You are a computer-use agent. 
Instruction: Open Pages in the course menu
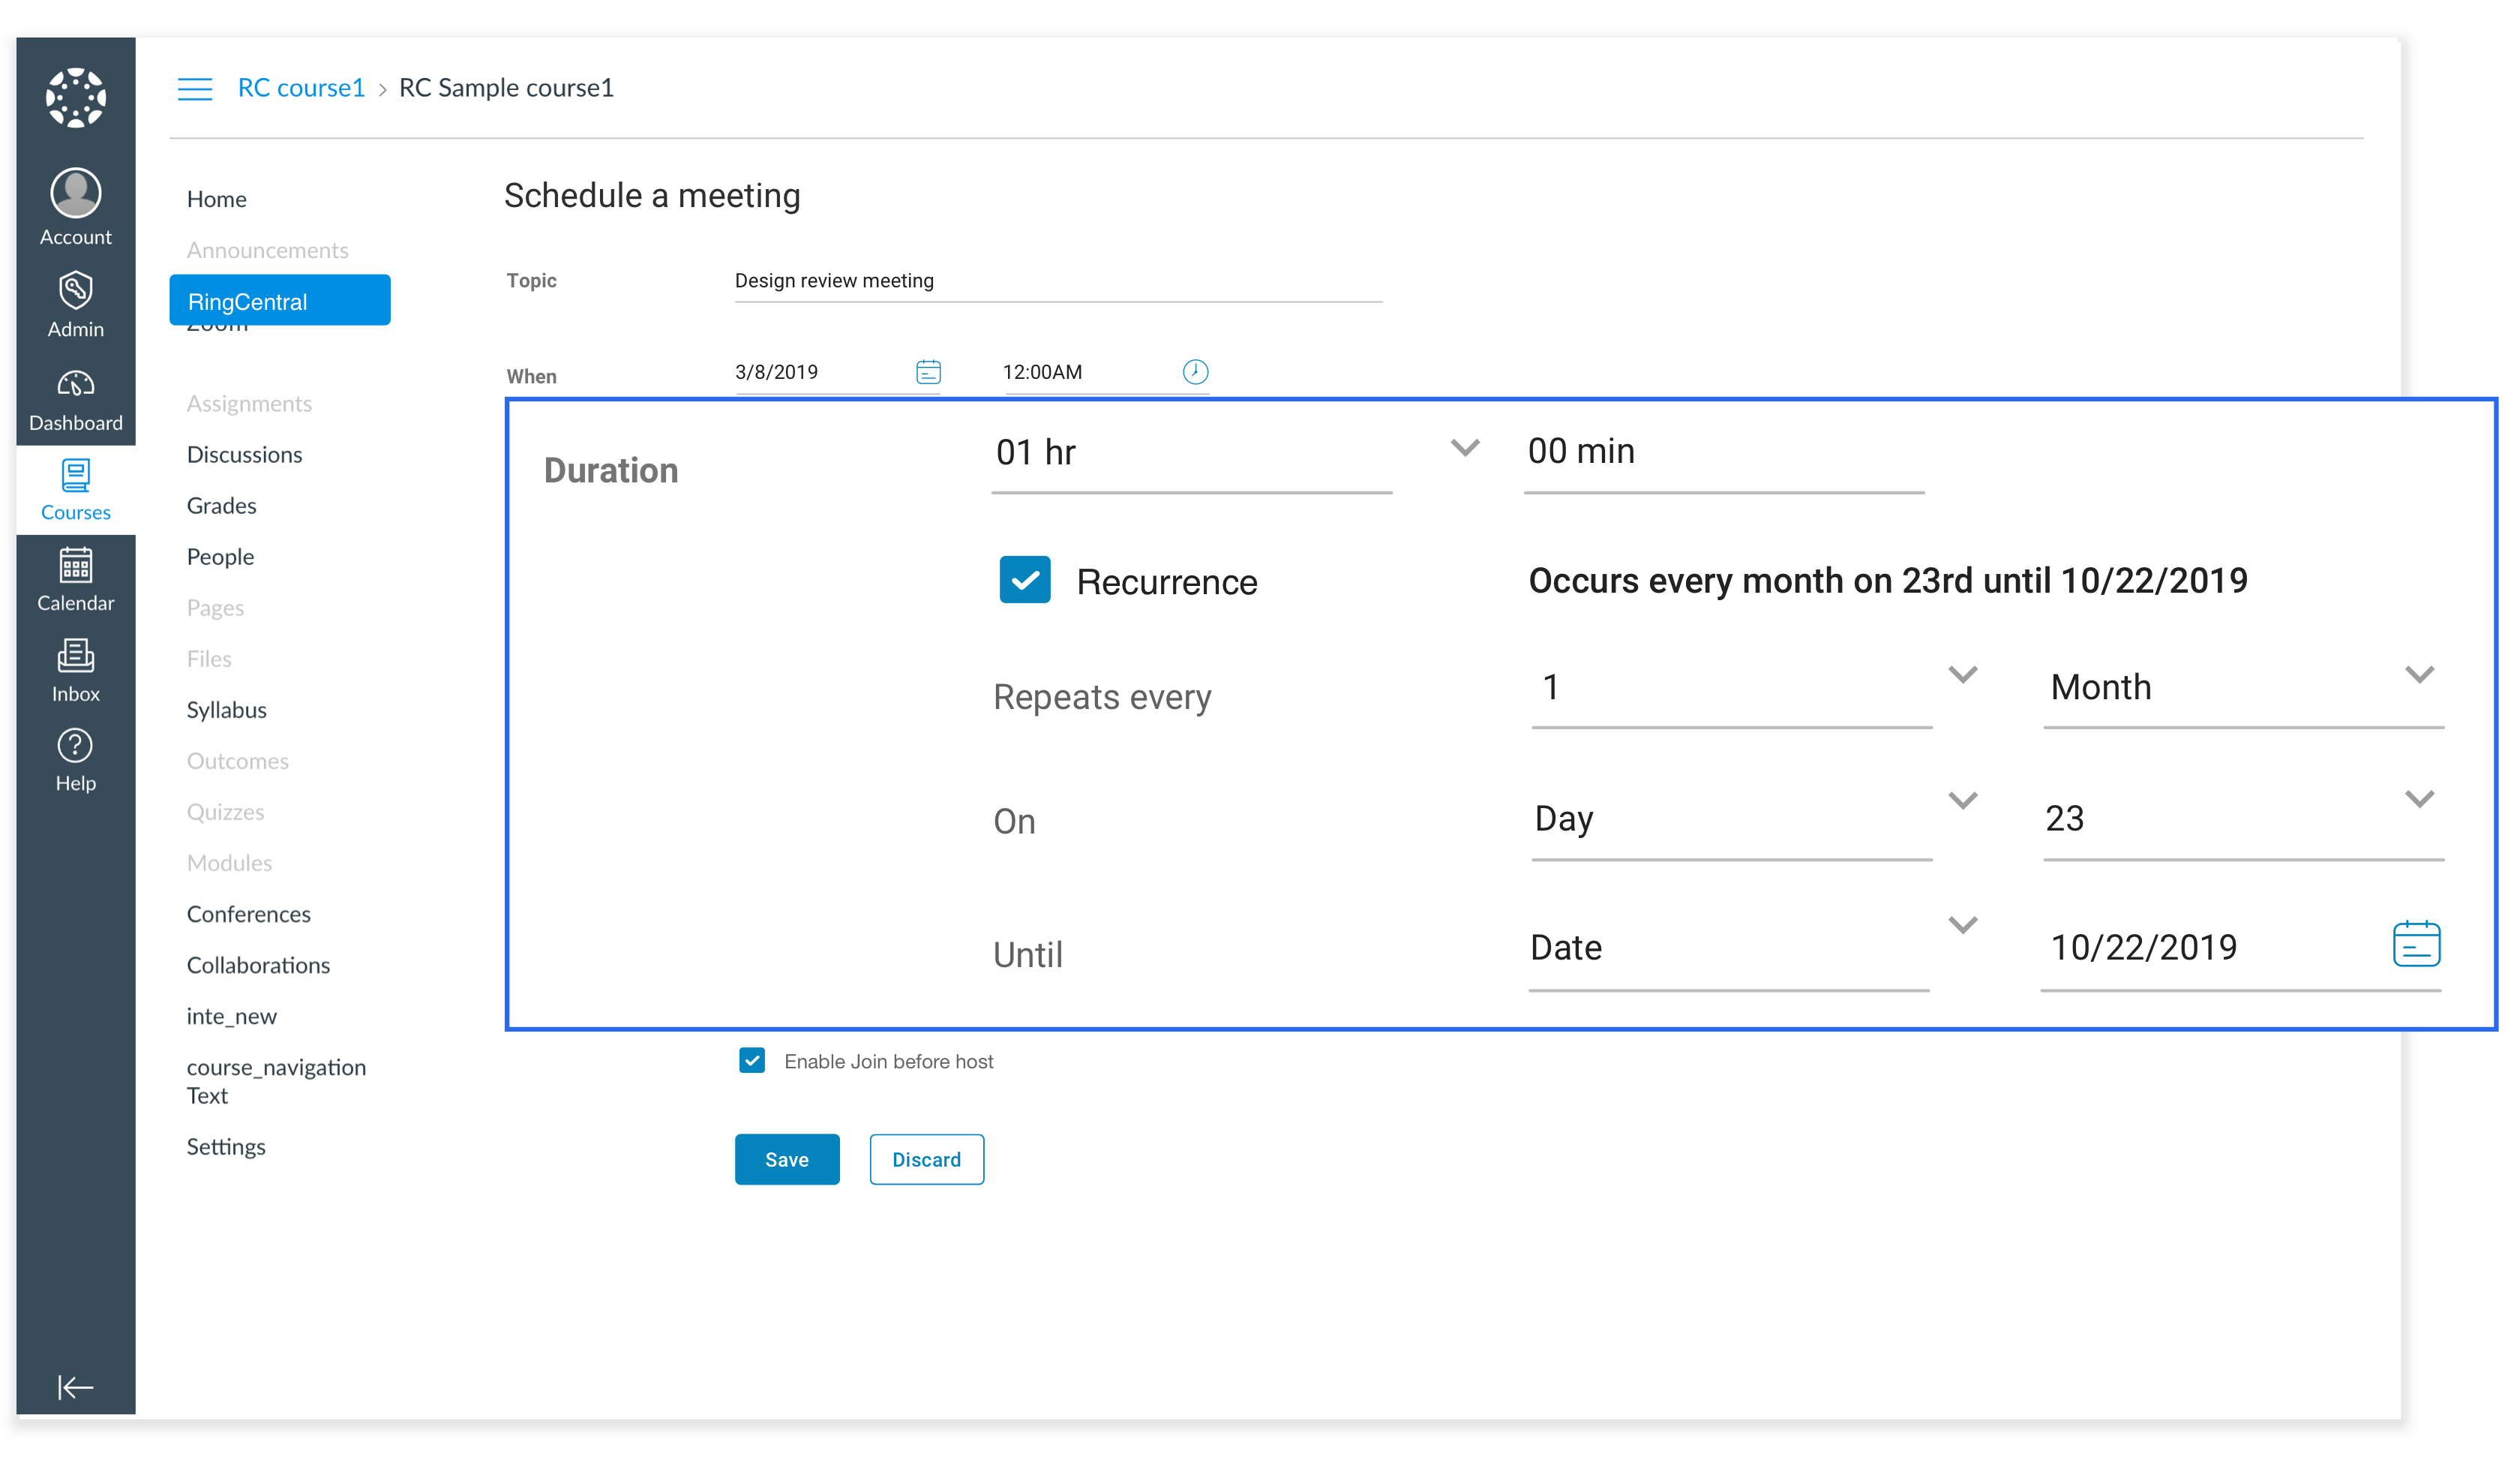click(216, 607)
